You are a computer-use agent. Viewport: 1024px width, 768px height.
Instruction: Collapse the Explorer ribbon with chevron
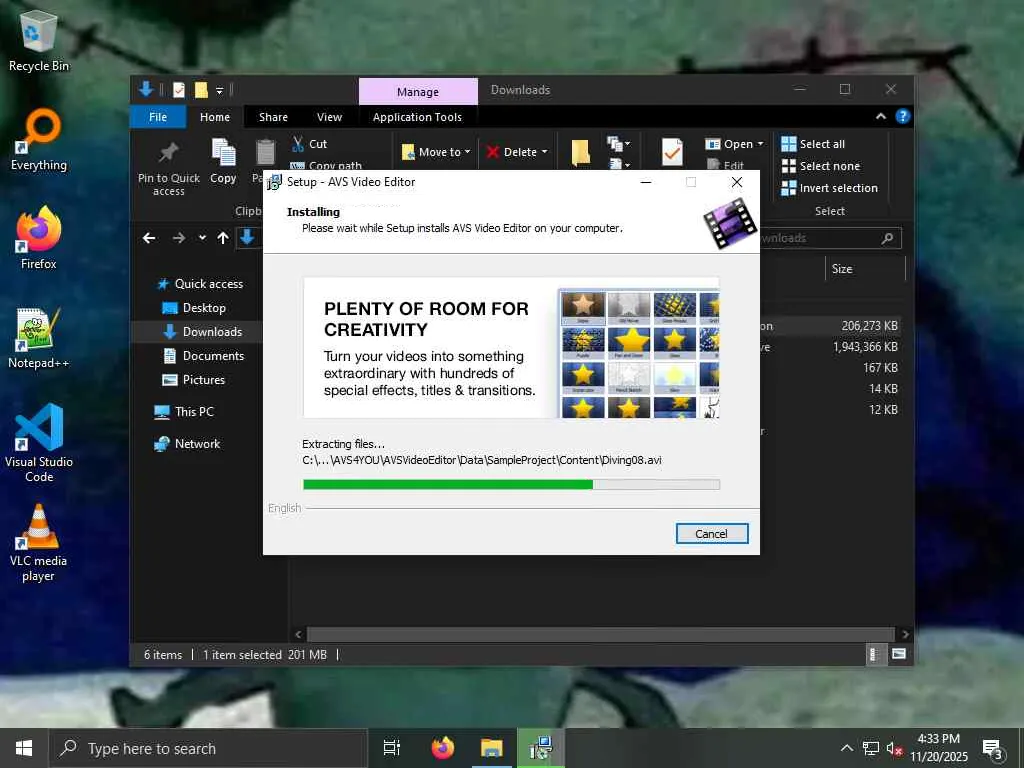click(881, 116)
